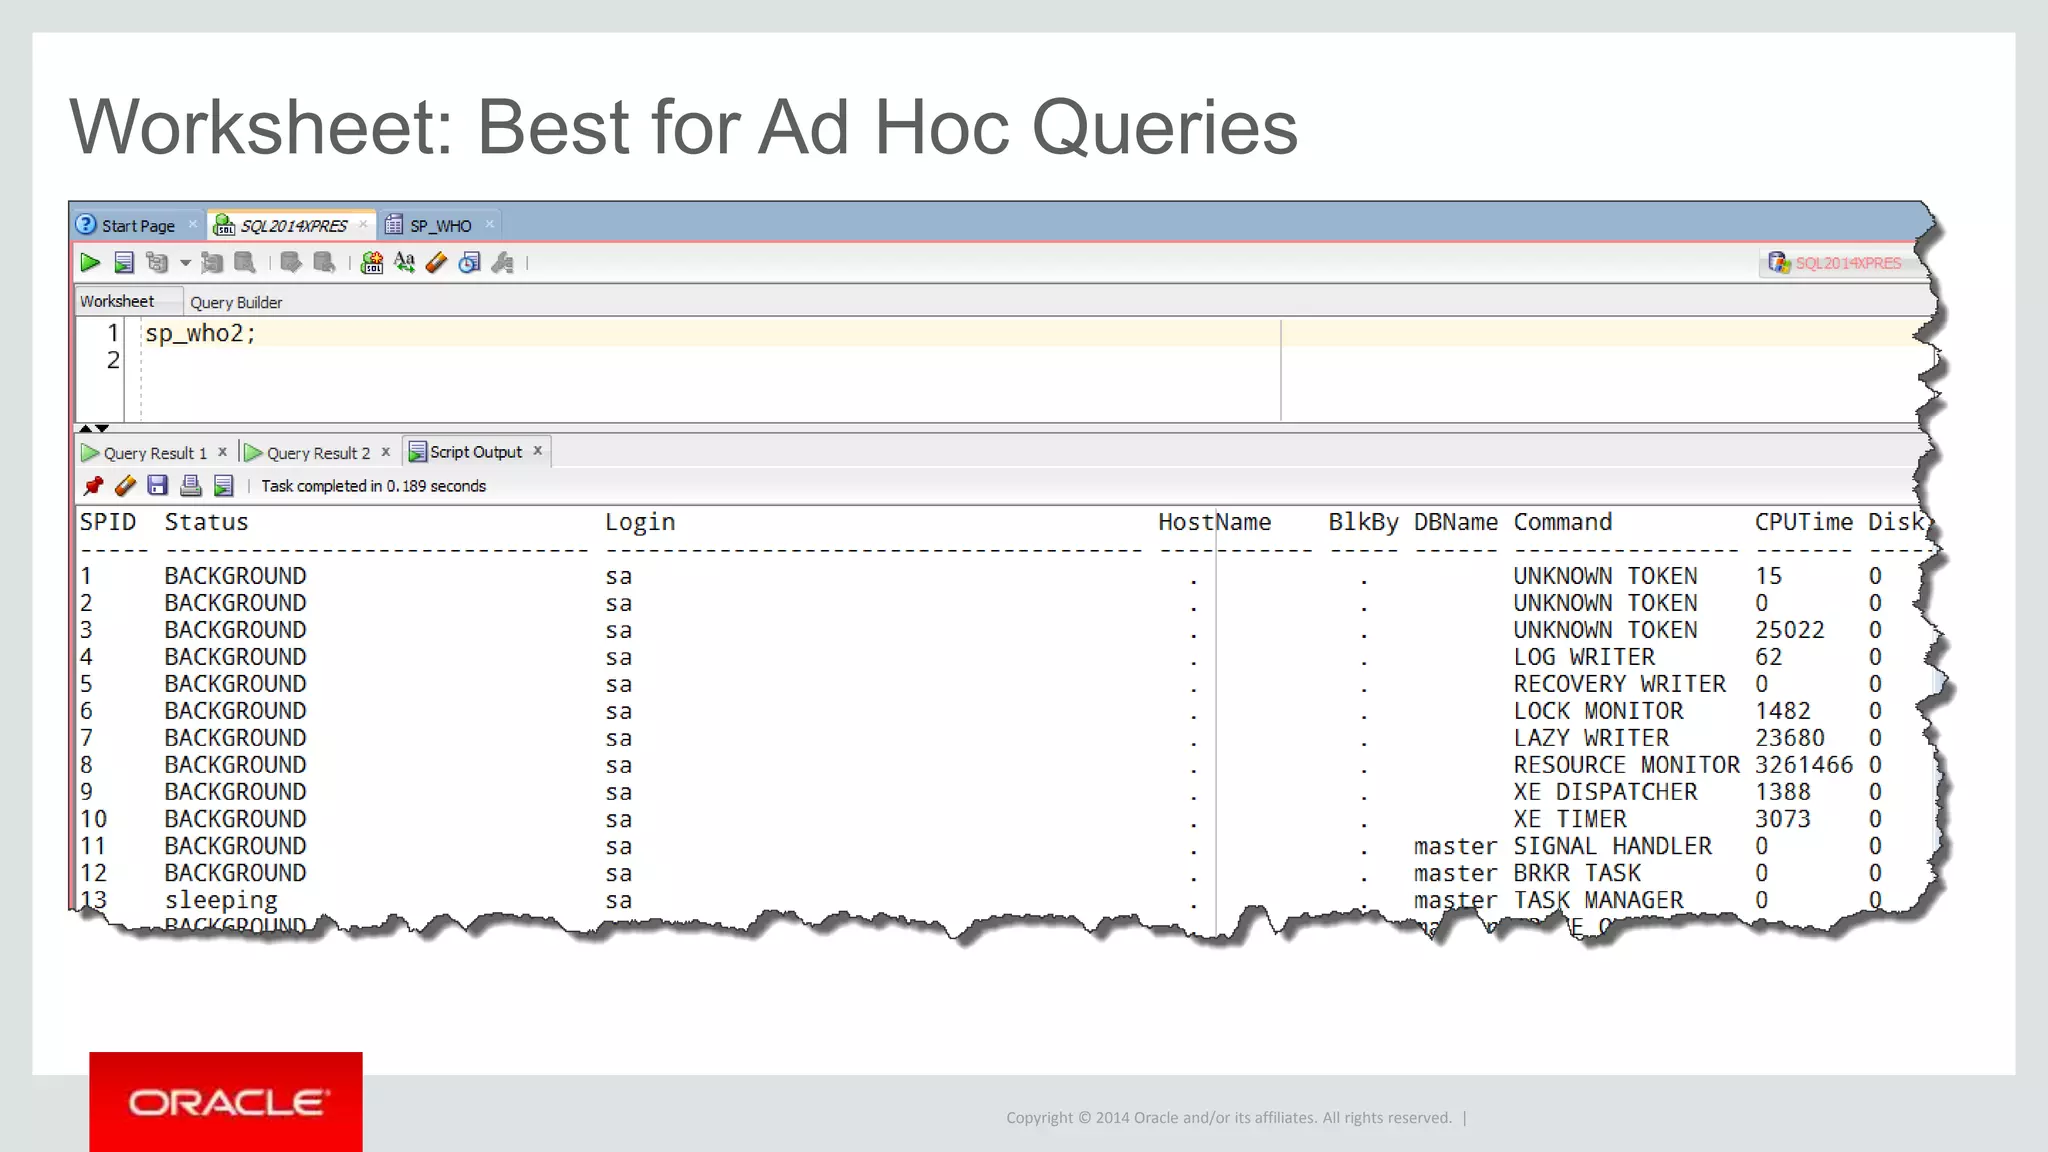Clear the script output with the eraser icon
The image size is (2048, 1152).
click(x=125, y=486)
